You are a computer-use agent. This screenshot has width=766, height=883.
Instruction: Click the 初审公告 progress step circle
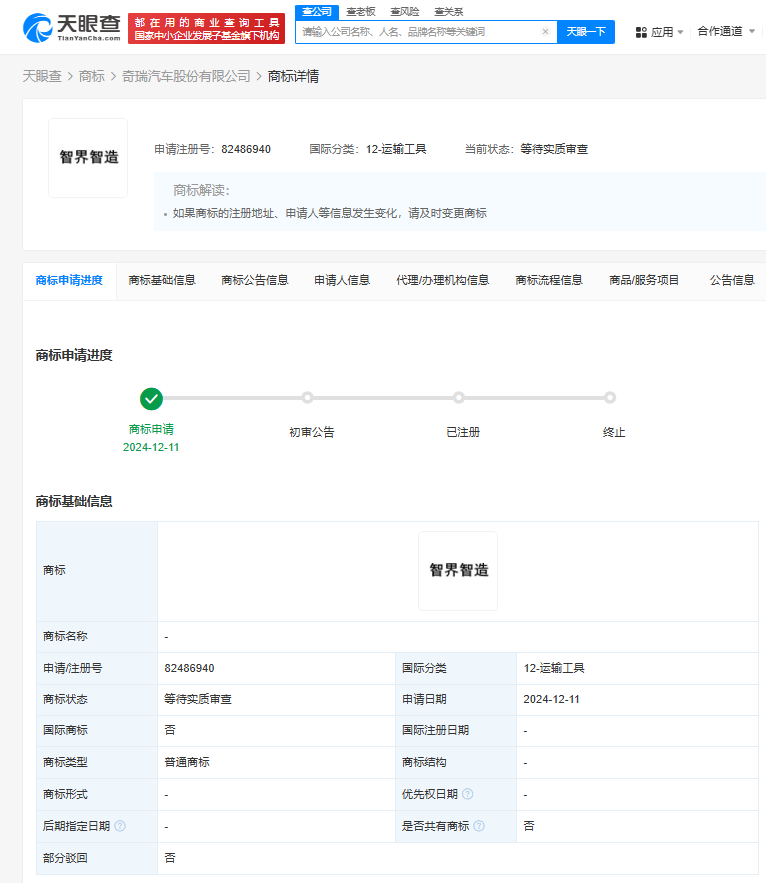(307, 398)
